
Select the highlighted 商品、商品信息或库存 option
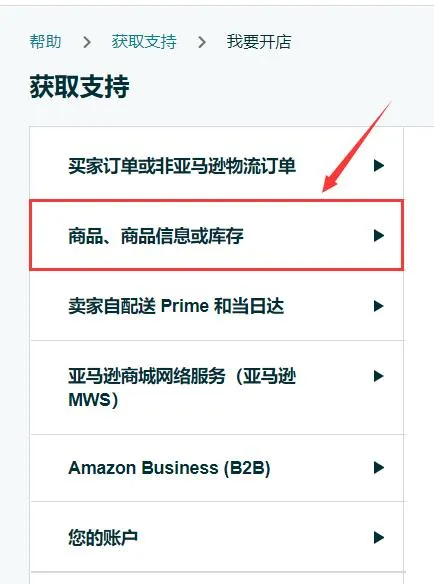tap(216, 235)
